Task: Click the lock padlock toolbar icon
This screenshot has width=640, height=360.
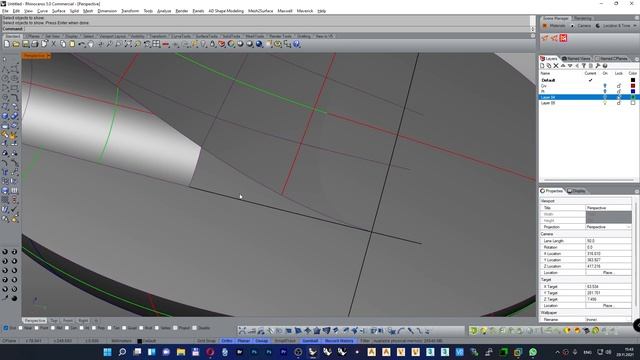Action: tap(213, 44)
